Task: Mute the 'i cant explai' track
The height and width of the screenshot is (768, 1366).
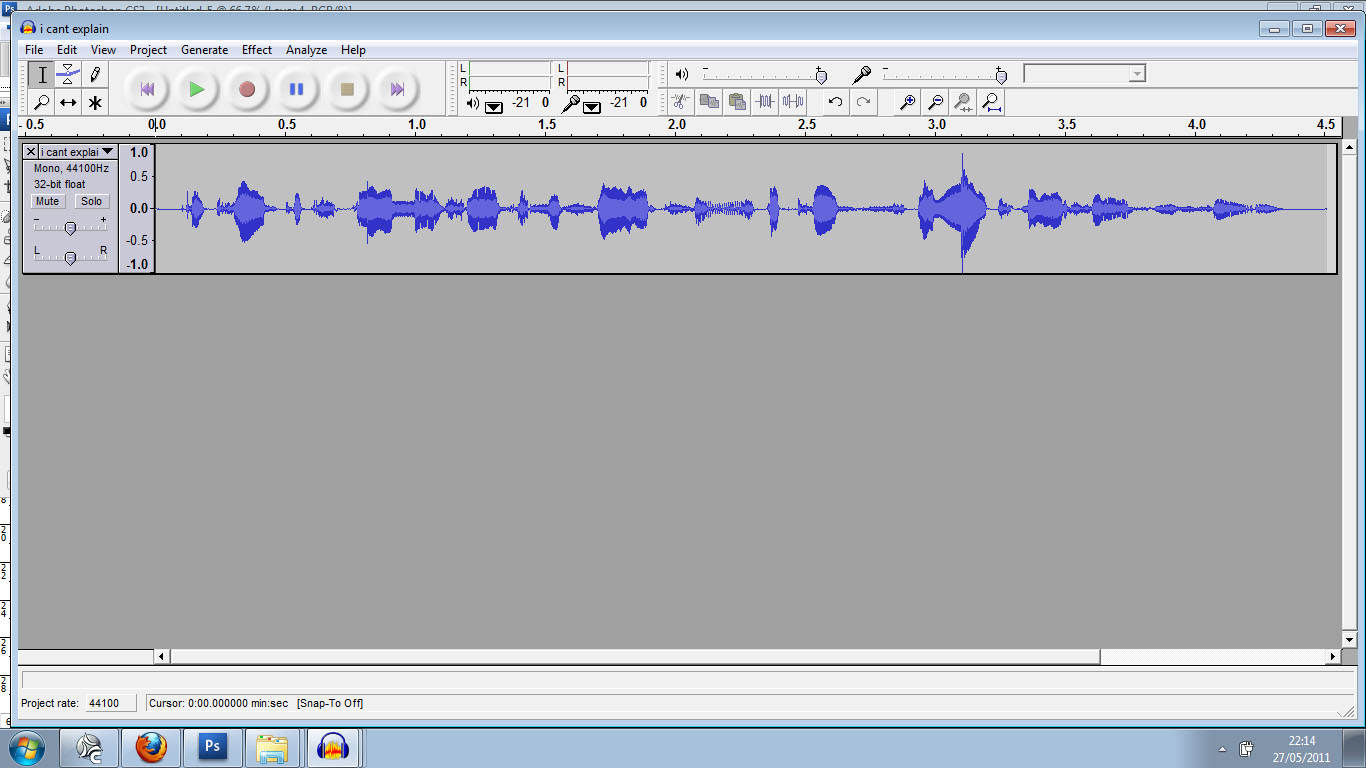Action: coord(46,201)
